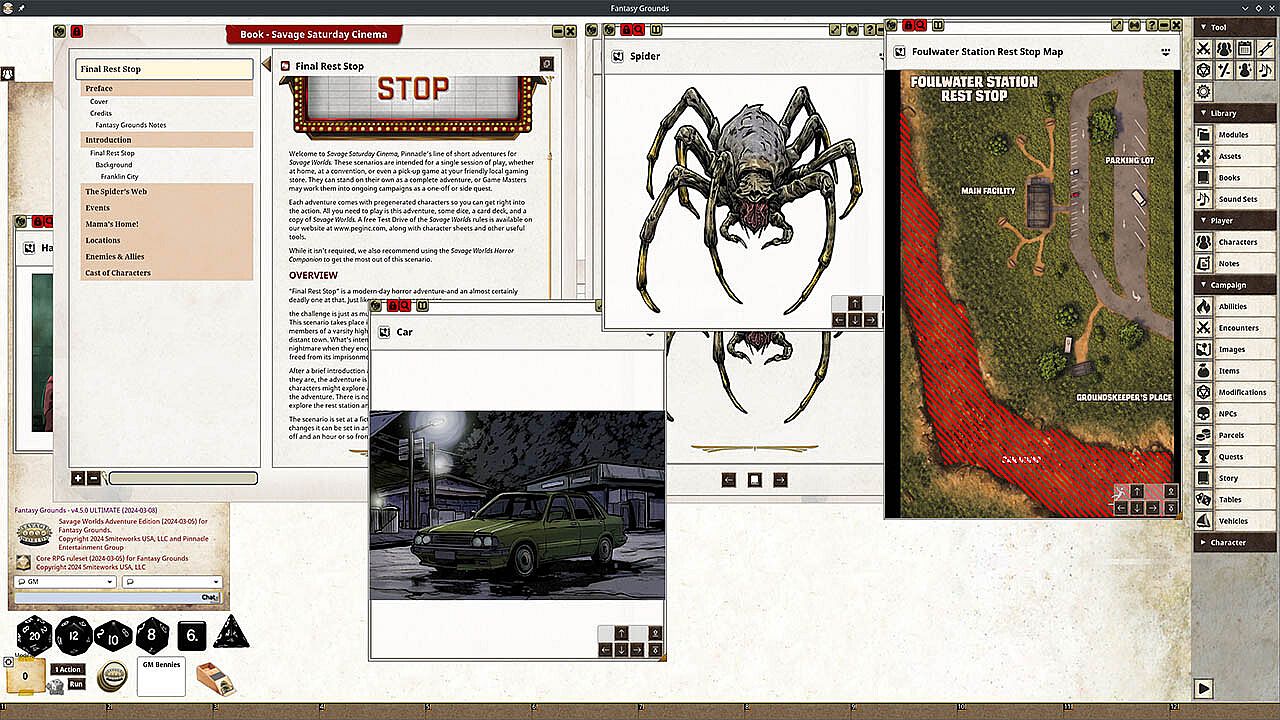Viewport: 1280px width, 720px height.
Task: Pick up the d8 die
Action: click(152, 635)
